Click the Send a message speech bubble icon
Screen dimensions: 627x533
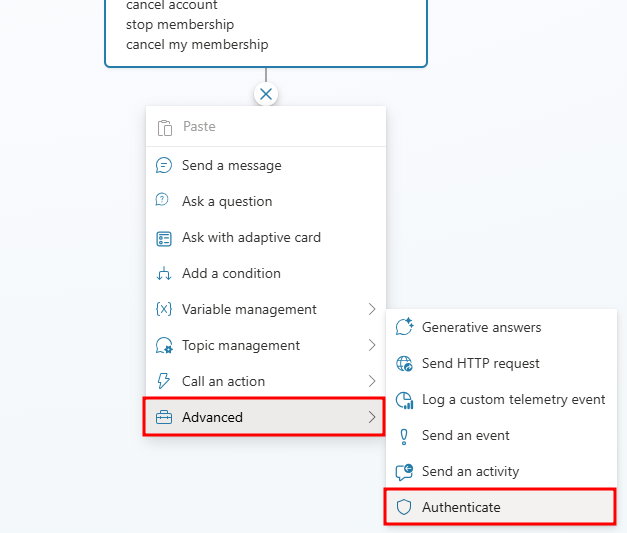pos(164,165)
